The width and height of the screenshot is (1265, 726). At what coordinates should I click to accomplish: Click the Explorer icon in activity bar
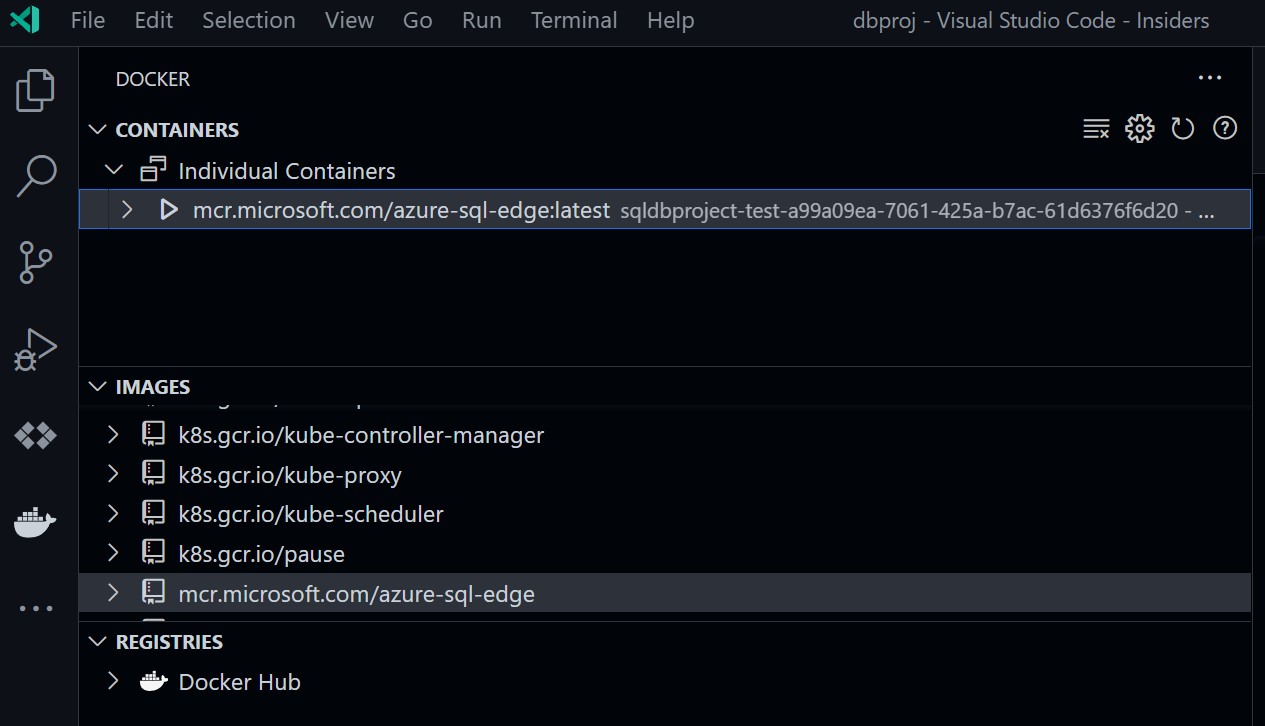[36, 89]
